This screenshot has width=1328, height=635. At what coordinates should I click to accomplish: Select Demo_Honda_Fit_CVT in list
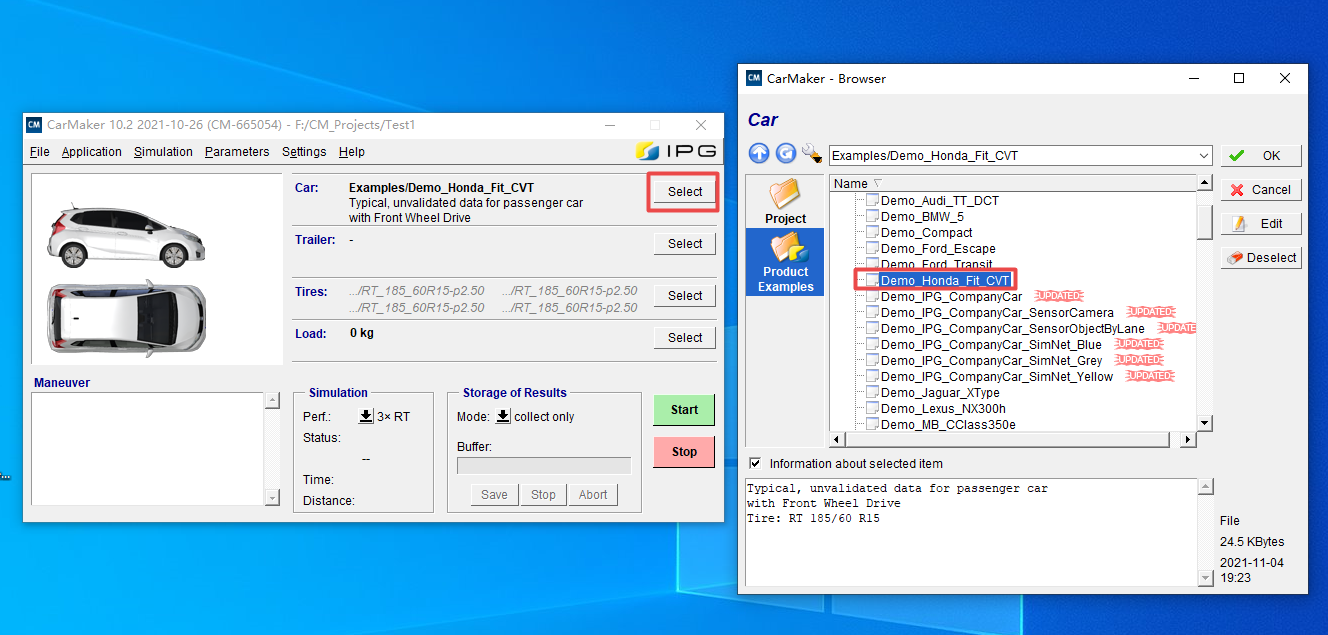point(945,280)
